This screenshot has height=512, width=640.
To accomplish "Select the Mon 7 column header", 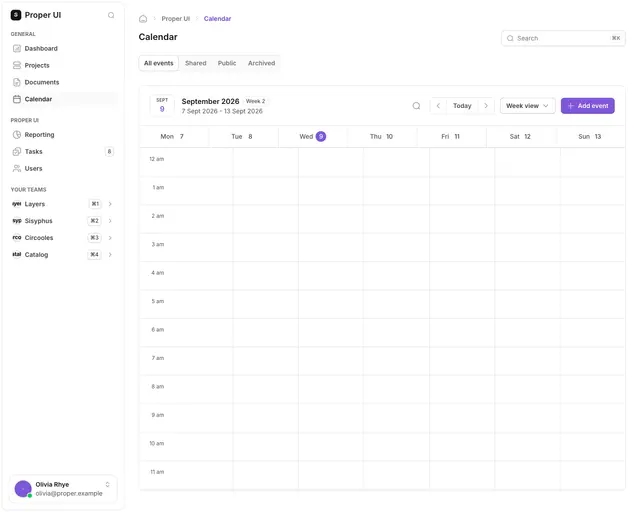I will [x=172, y=137].
